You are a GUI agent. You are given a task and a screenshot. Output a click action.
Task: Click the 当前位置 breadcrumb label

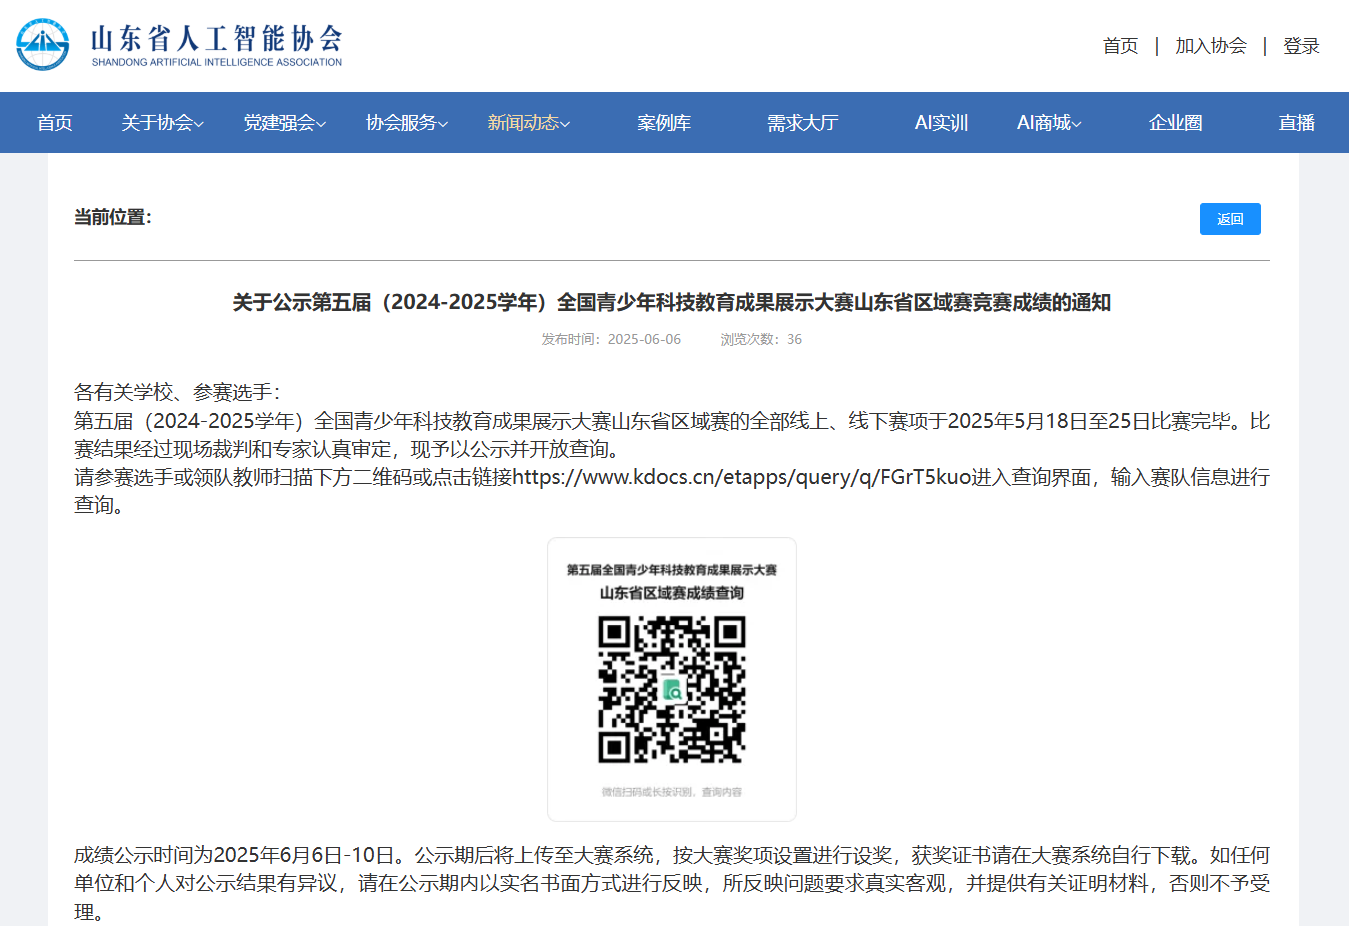pyautogui.click(x=112, y=217)
